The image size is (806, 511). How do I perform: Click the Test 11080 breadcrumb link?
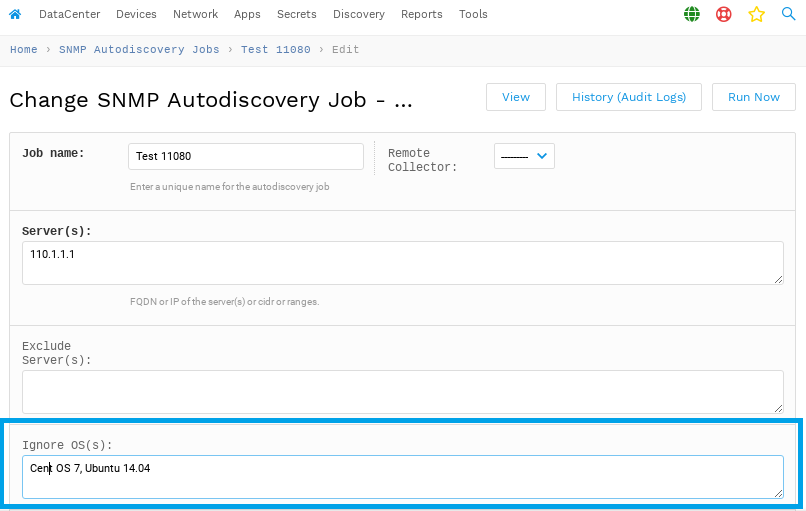point(275,49)
